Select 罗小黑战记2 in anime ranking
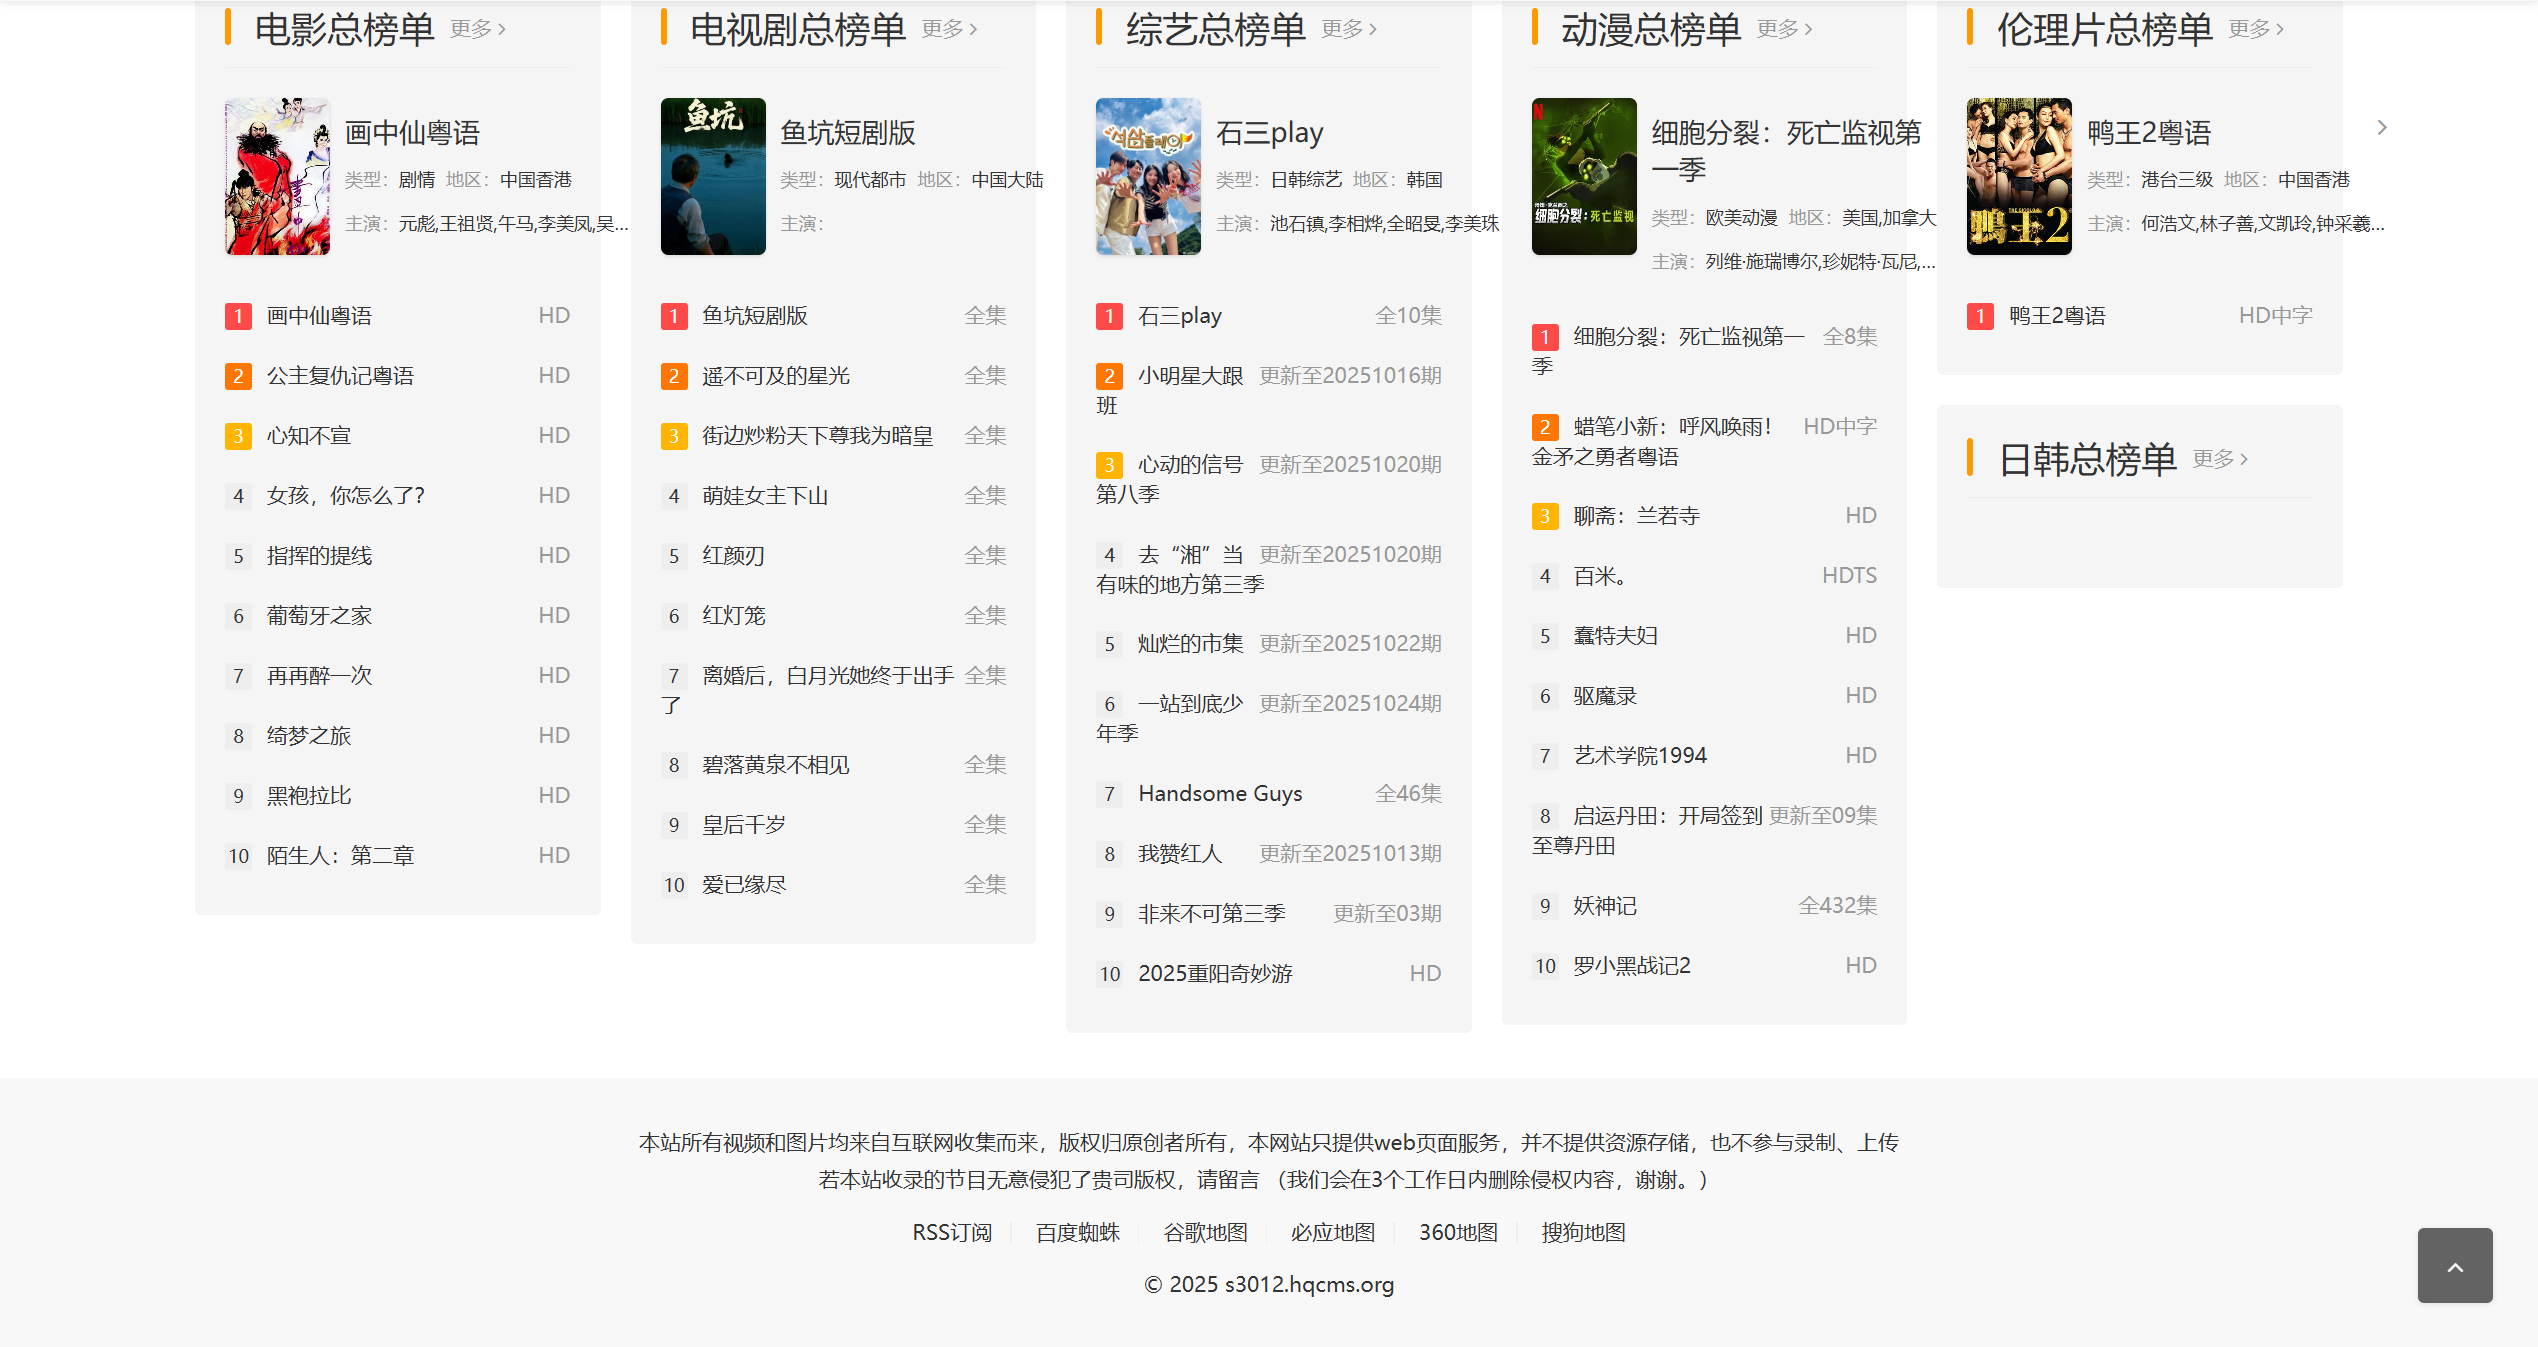The image size is (2538, 1347). [1631, 966]
